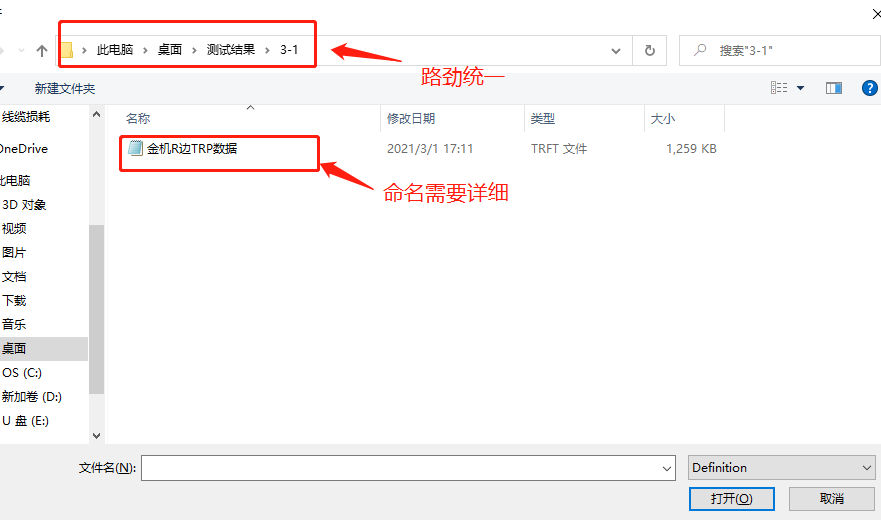The width and height of the screenshot is (881, 520).
Task: Sort by the 修改日期 column header
Action: (x=411, y=119)
